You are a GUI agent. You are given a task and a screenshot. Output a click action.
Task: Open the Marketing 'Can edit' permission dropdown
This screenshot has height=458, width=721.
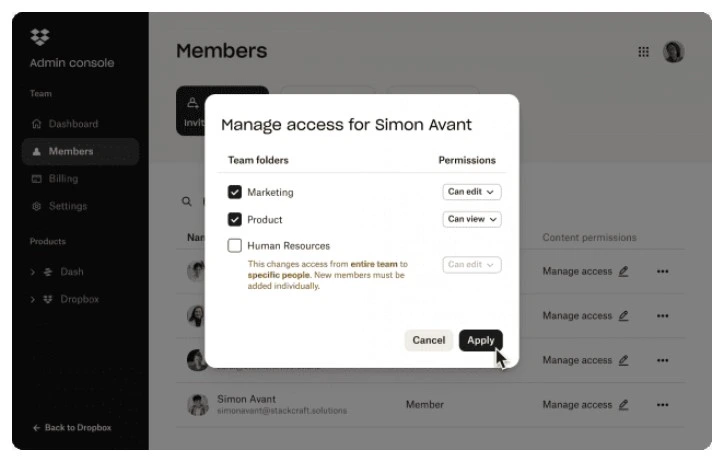pyautogui.click(x=472, y=192)
